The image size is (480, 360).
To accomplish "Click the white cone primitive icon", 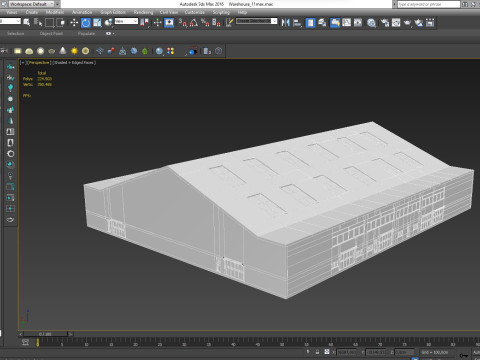I will [x=63, y=51].
